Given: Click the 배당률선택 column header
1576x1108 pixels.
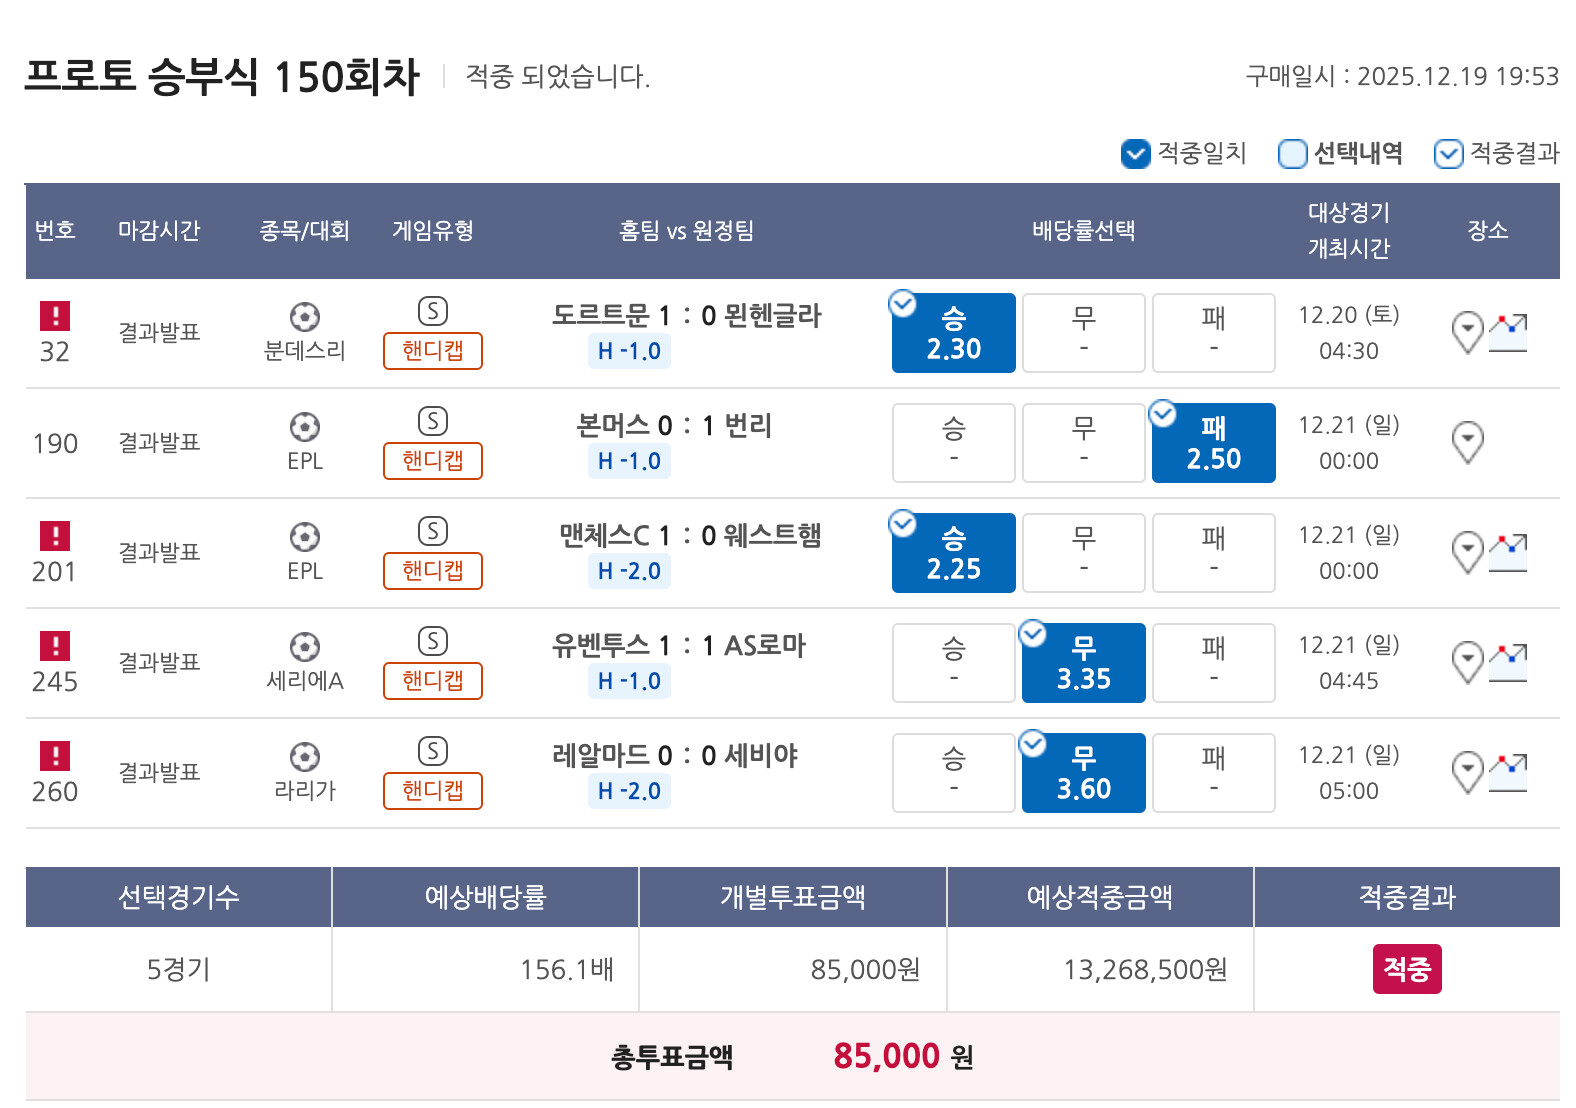Looking at the screenshot, I should [1083, 231].
